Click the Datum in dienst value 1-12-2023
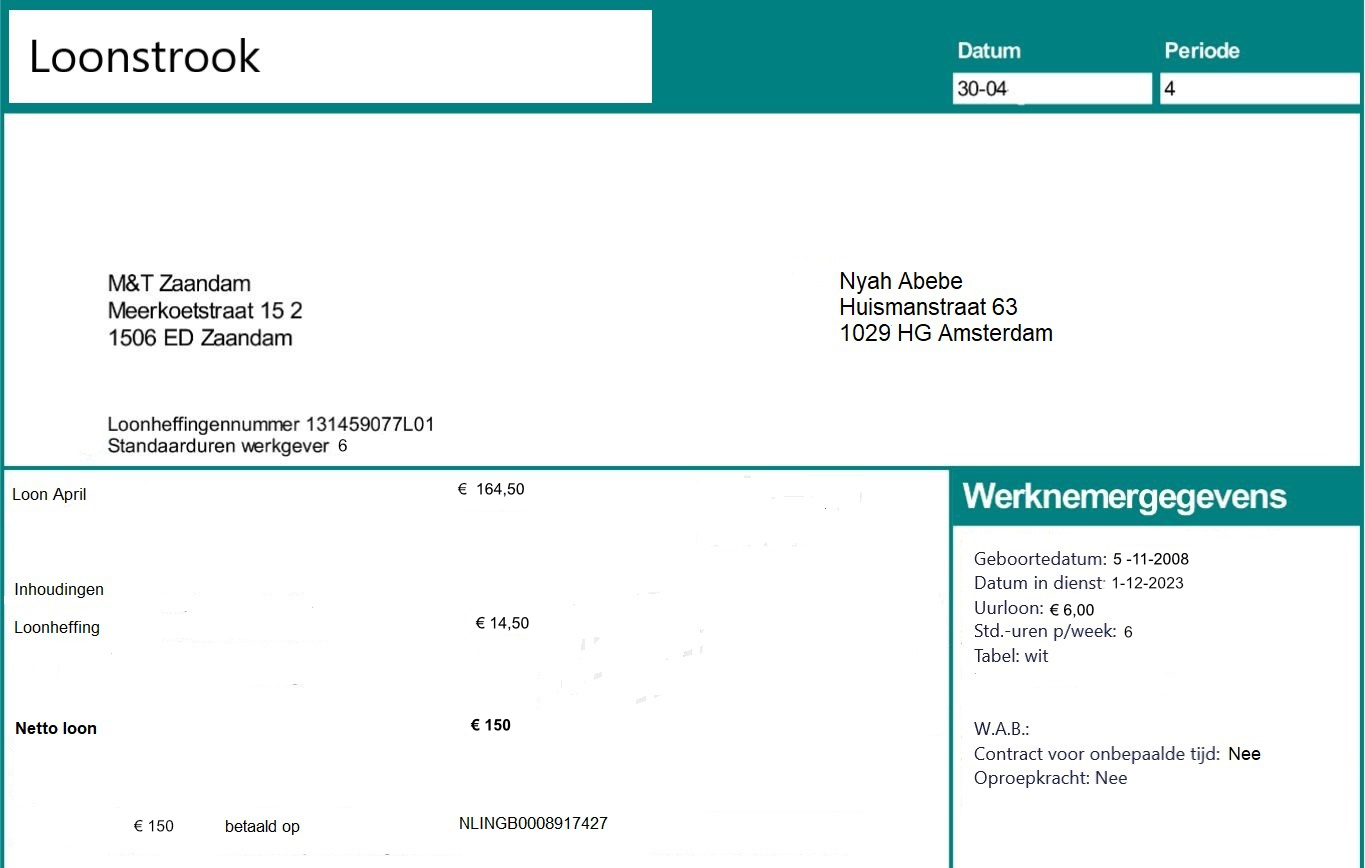This screenshot has width=1365, height=868. pyautogui.click(x=1147, y=583)
